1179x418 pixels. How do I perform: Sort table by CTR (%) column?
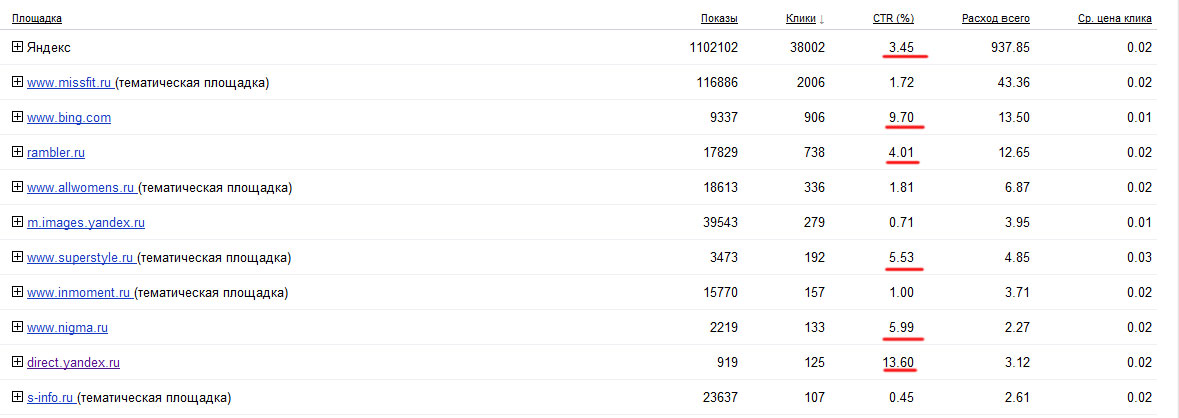click(893, 18)
